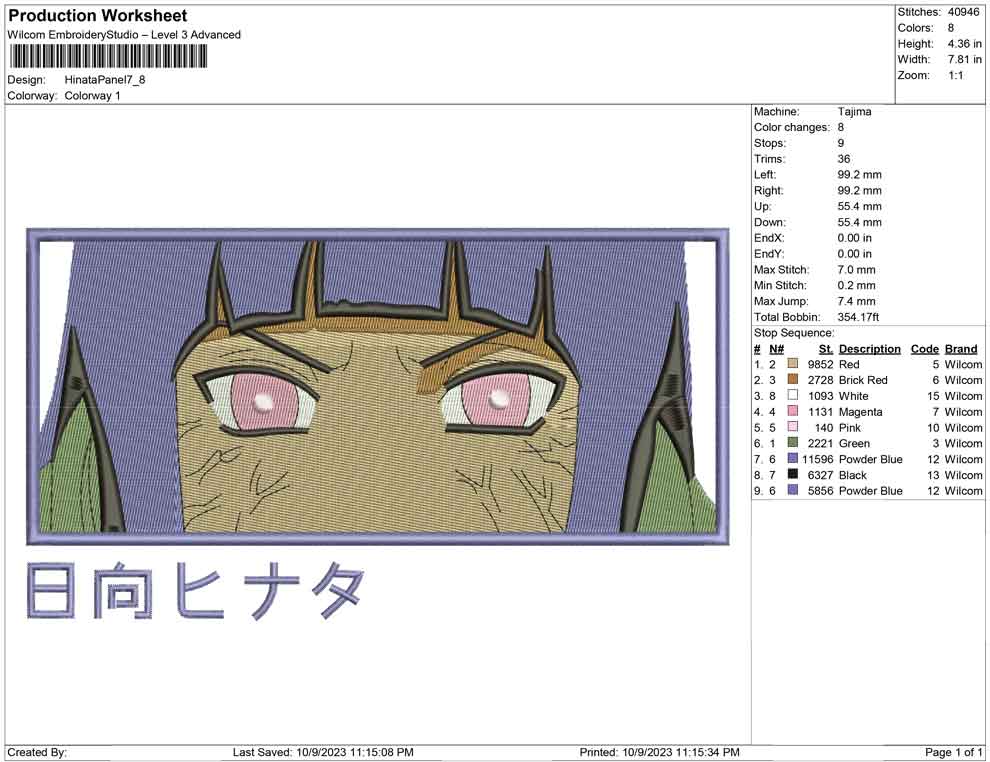
Task: Click the Red thread color swatch
Action: coord(792,364)
